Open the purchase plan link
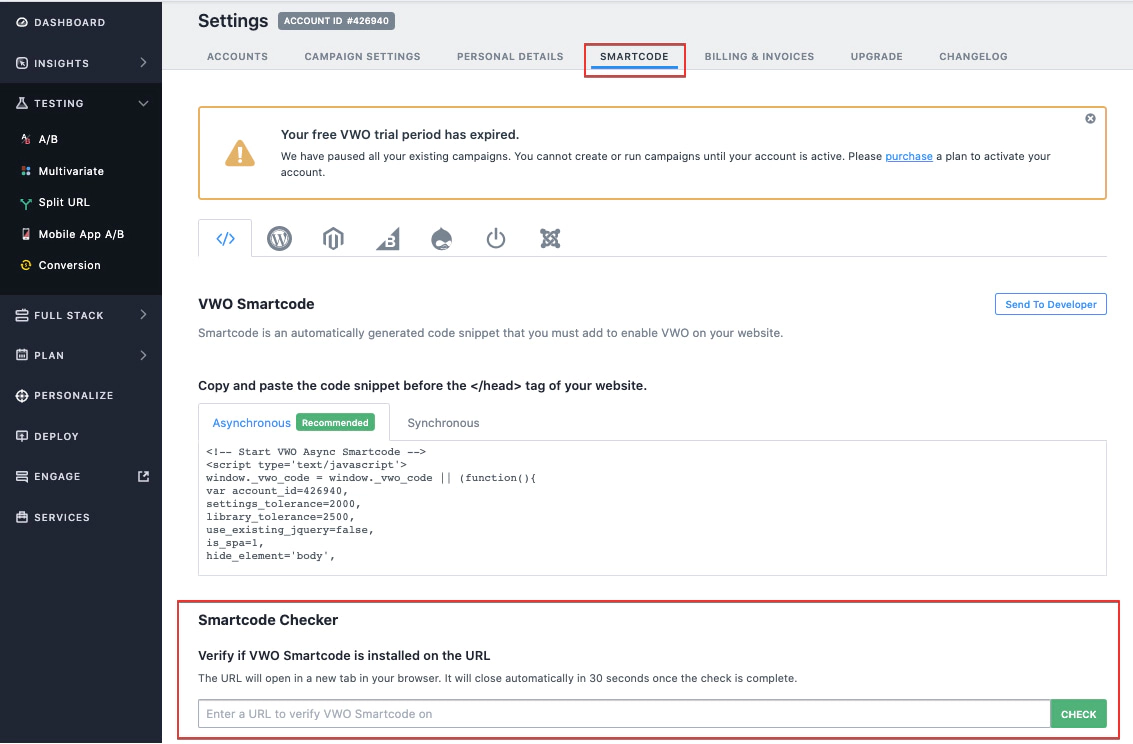 [908, 155]
